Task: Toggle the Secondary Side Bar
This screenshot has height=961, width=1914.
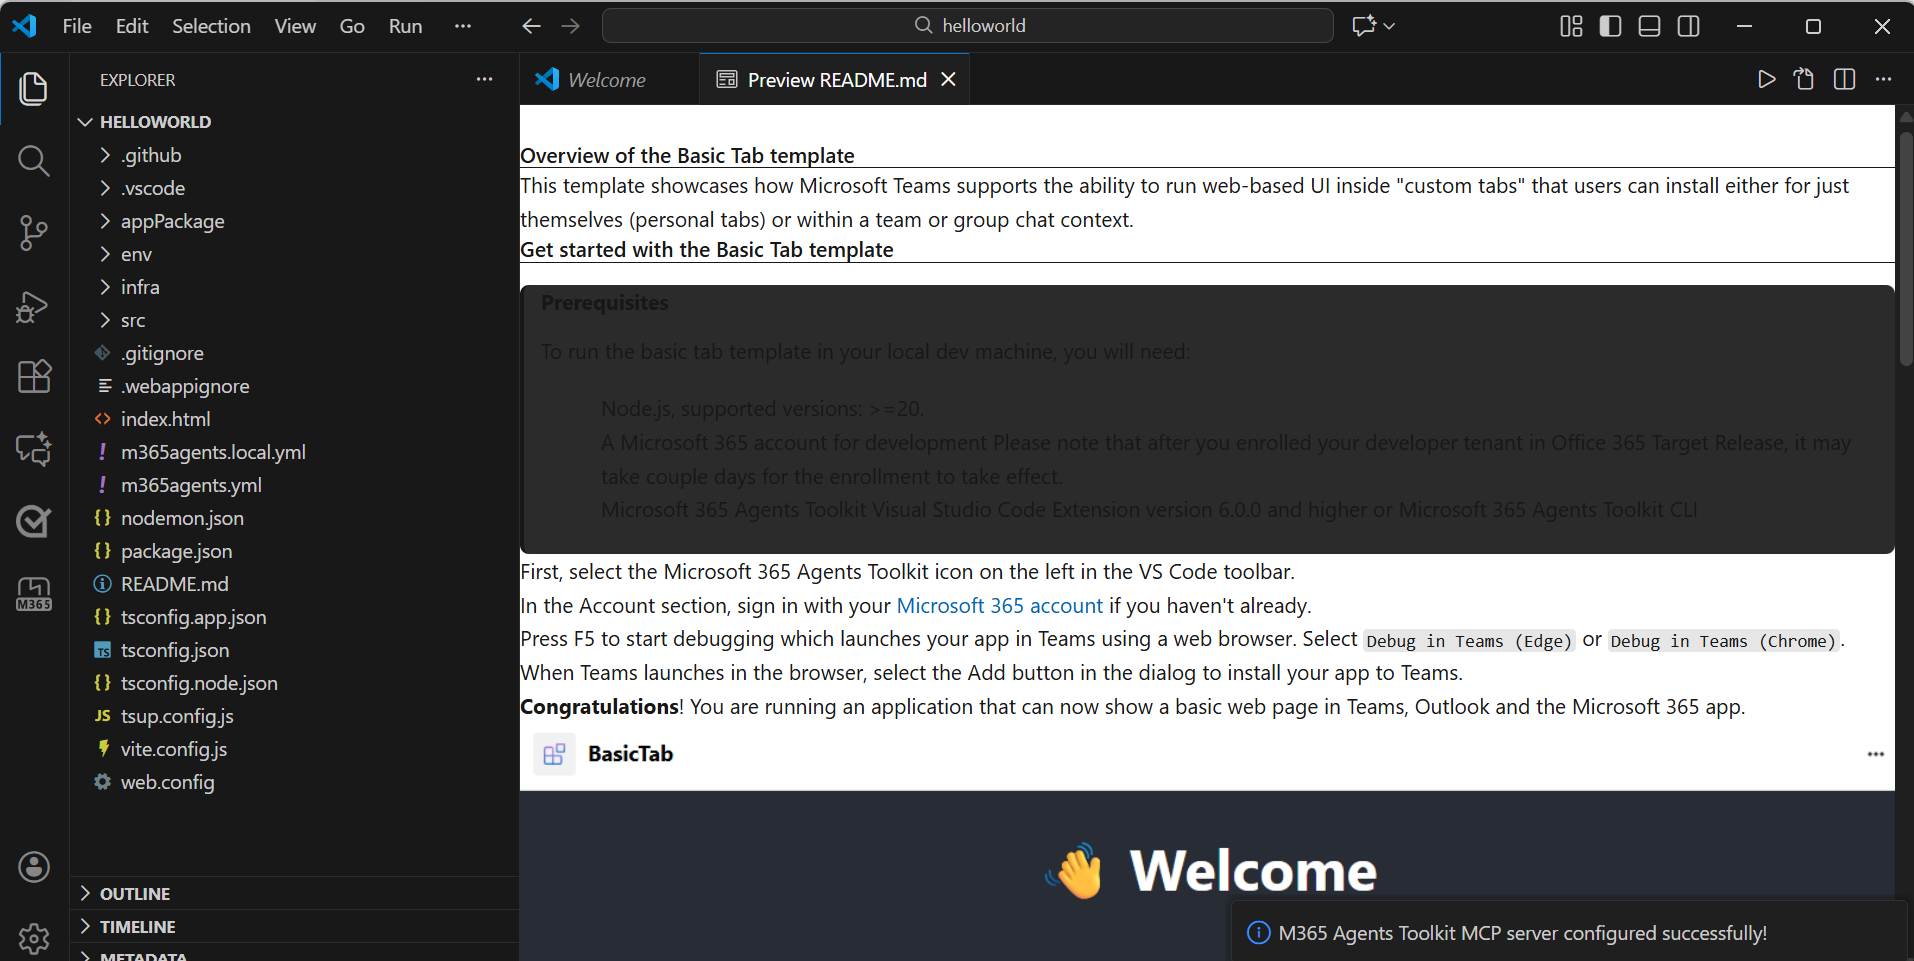Action: 1689,26
